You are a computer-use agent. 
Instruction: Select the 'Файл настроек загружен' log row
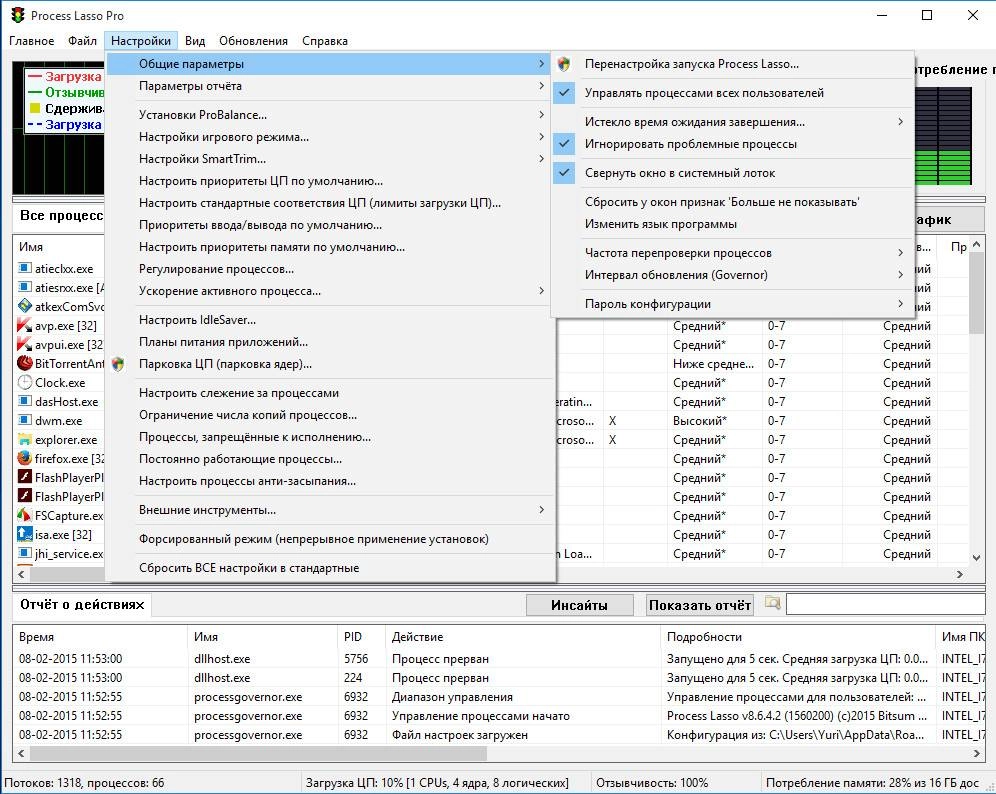pos(499,735)
